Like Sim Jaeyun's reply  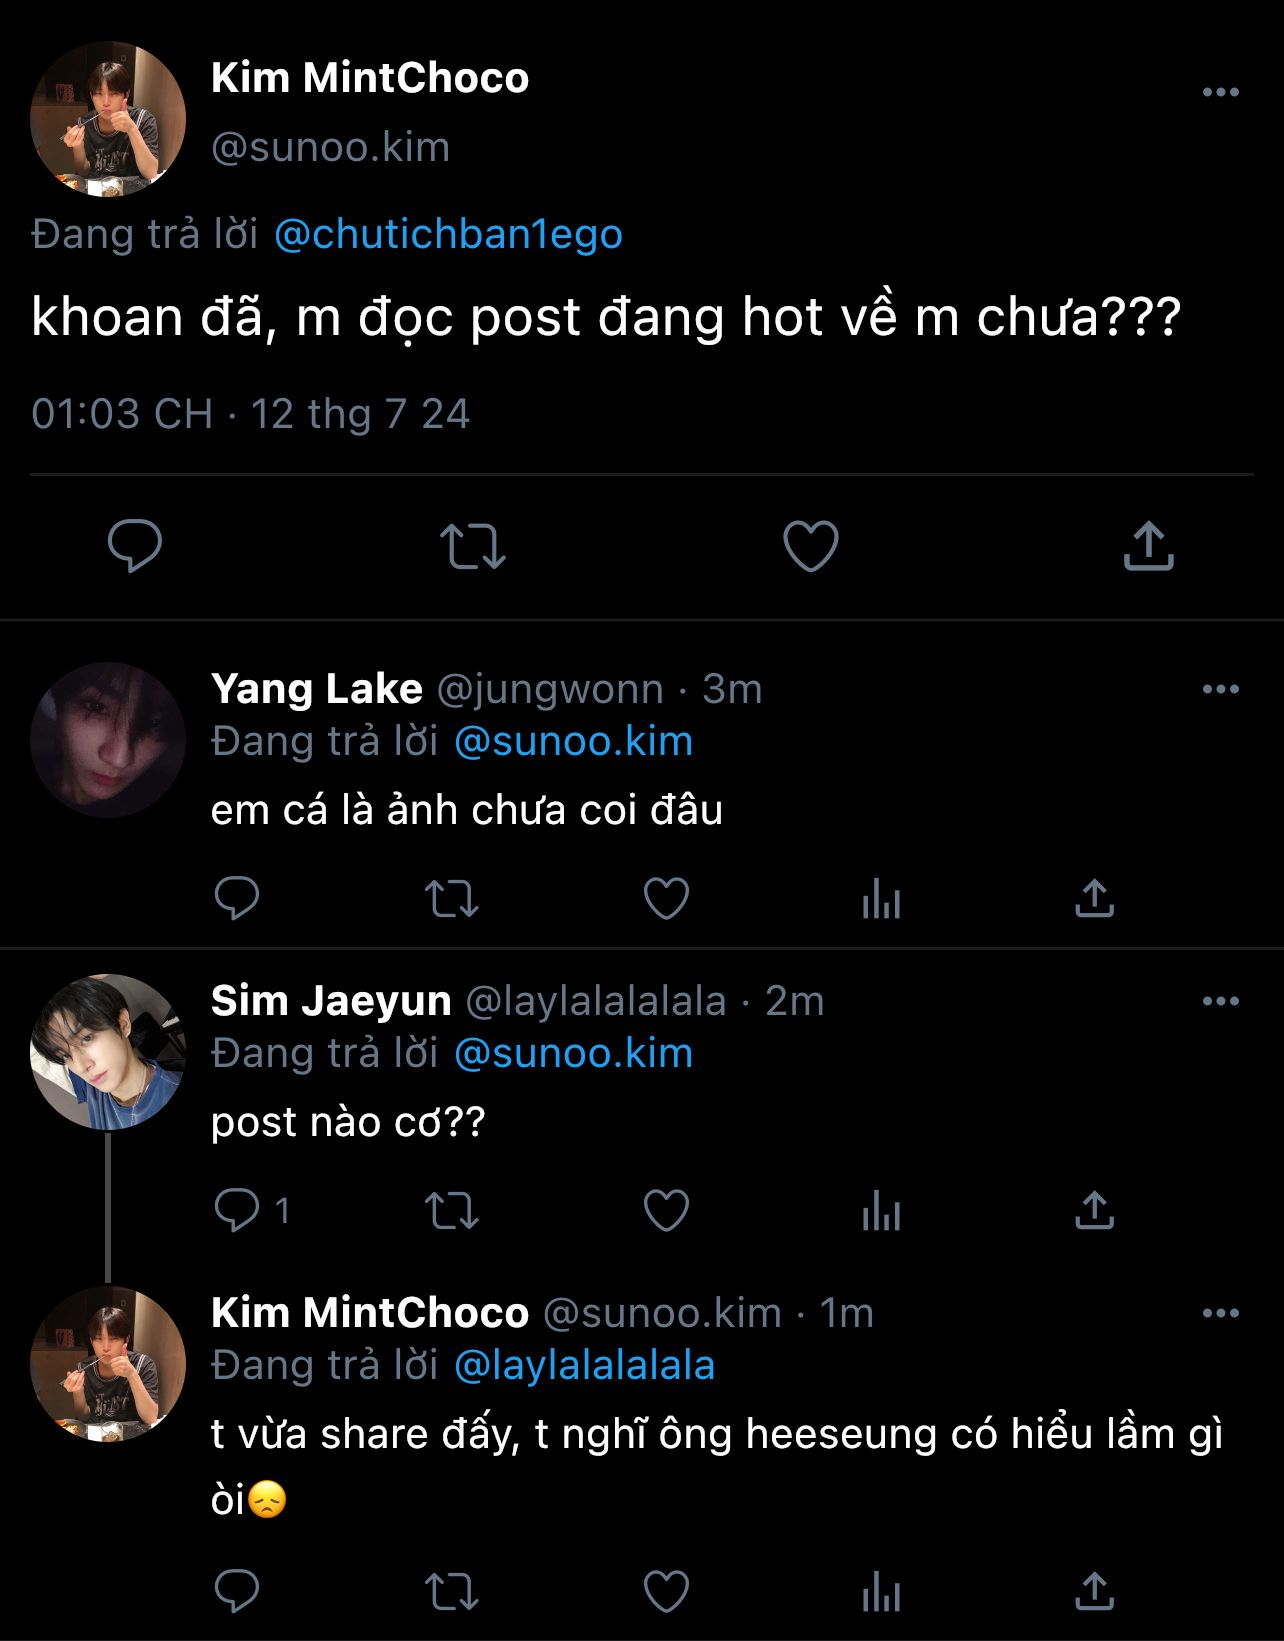coord(666,1210)
